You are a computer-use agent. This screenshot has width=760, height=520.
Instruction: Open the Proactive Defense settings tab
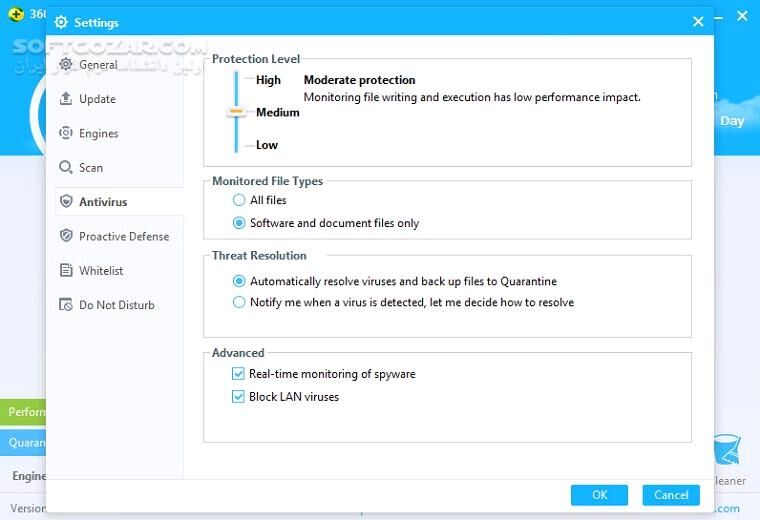[x=123, y=236]
